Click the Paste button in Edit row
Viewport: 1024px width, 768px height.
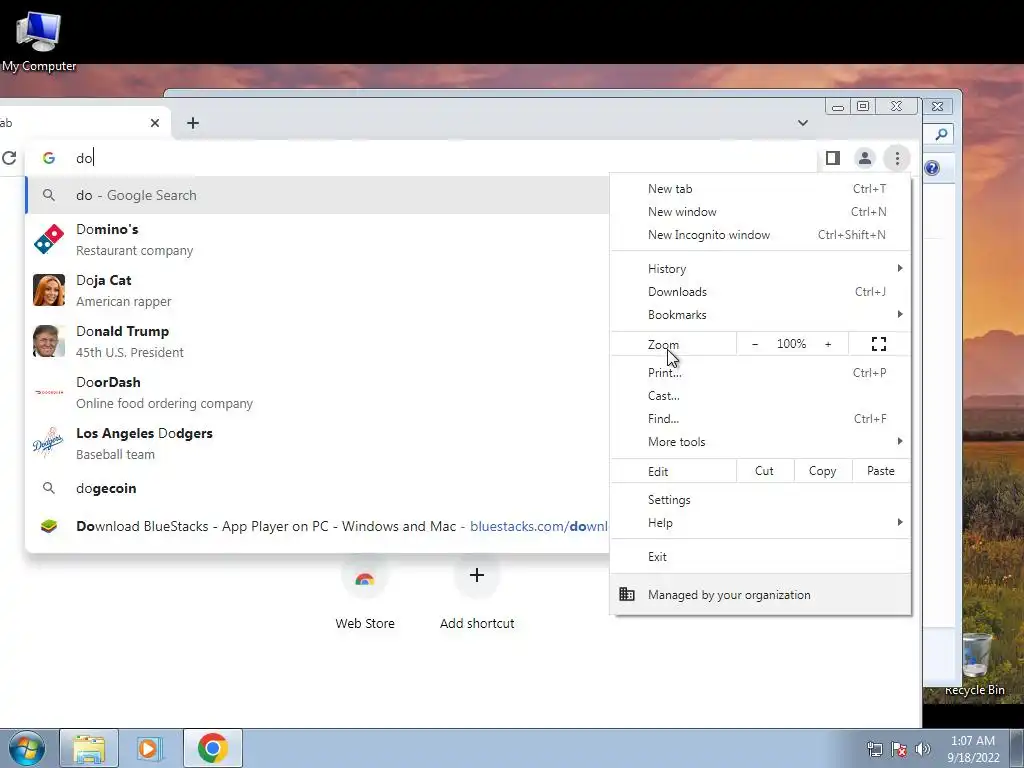coord(880,471)
